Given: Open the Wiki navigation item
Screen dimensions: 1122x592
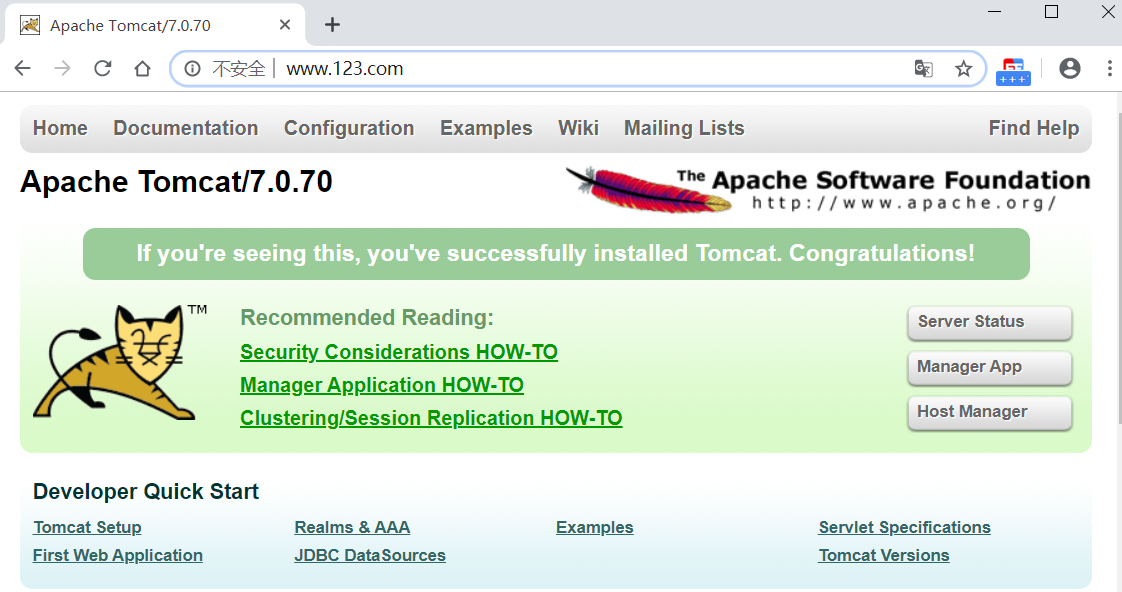Looking at the screenshot, I should click(x=578, y=128).
